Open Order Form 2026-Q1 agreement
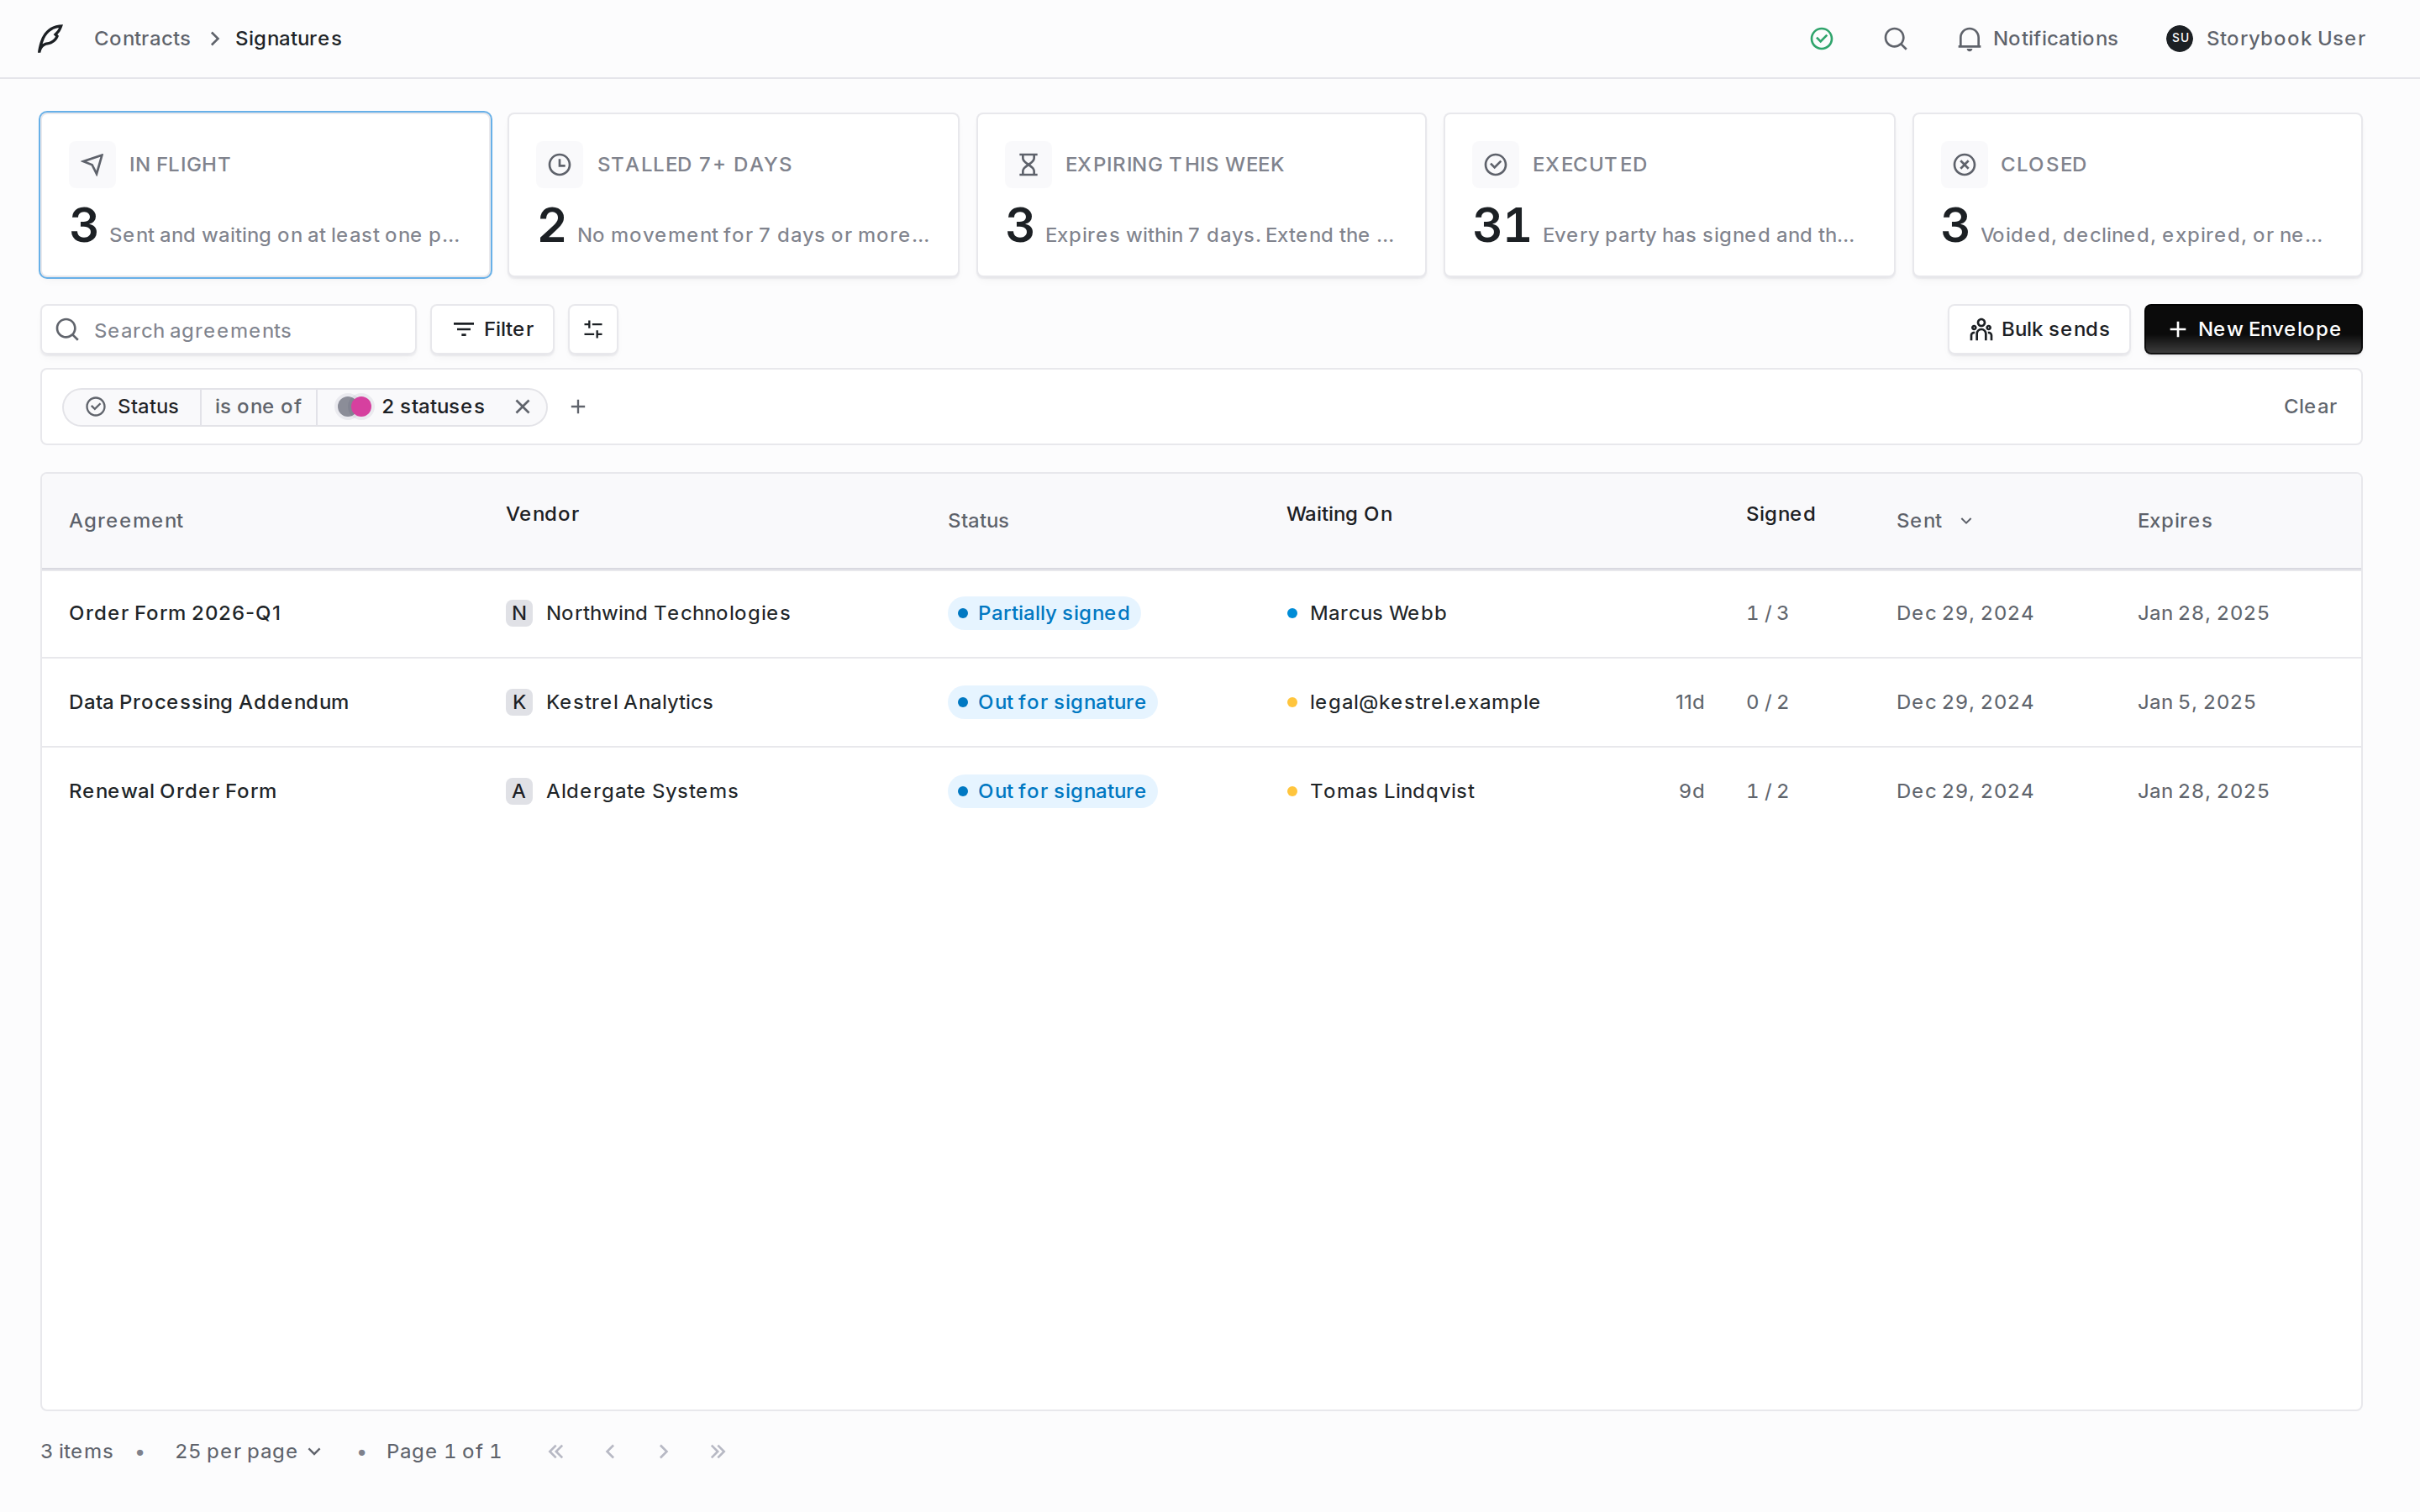 pos(175,613)
